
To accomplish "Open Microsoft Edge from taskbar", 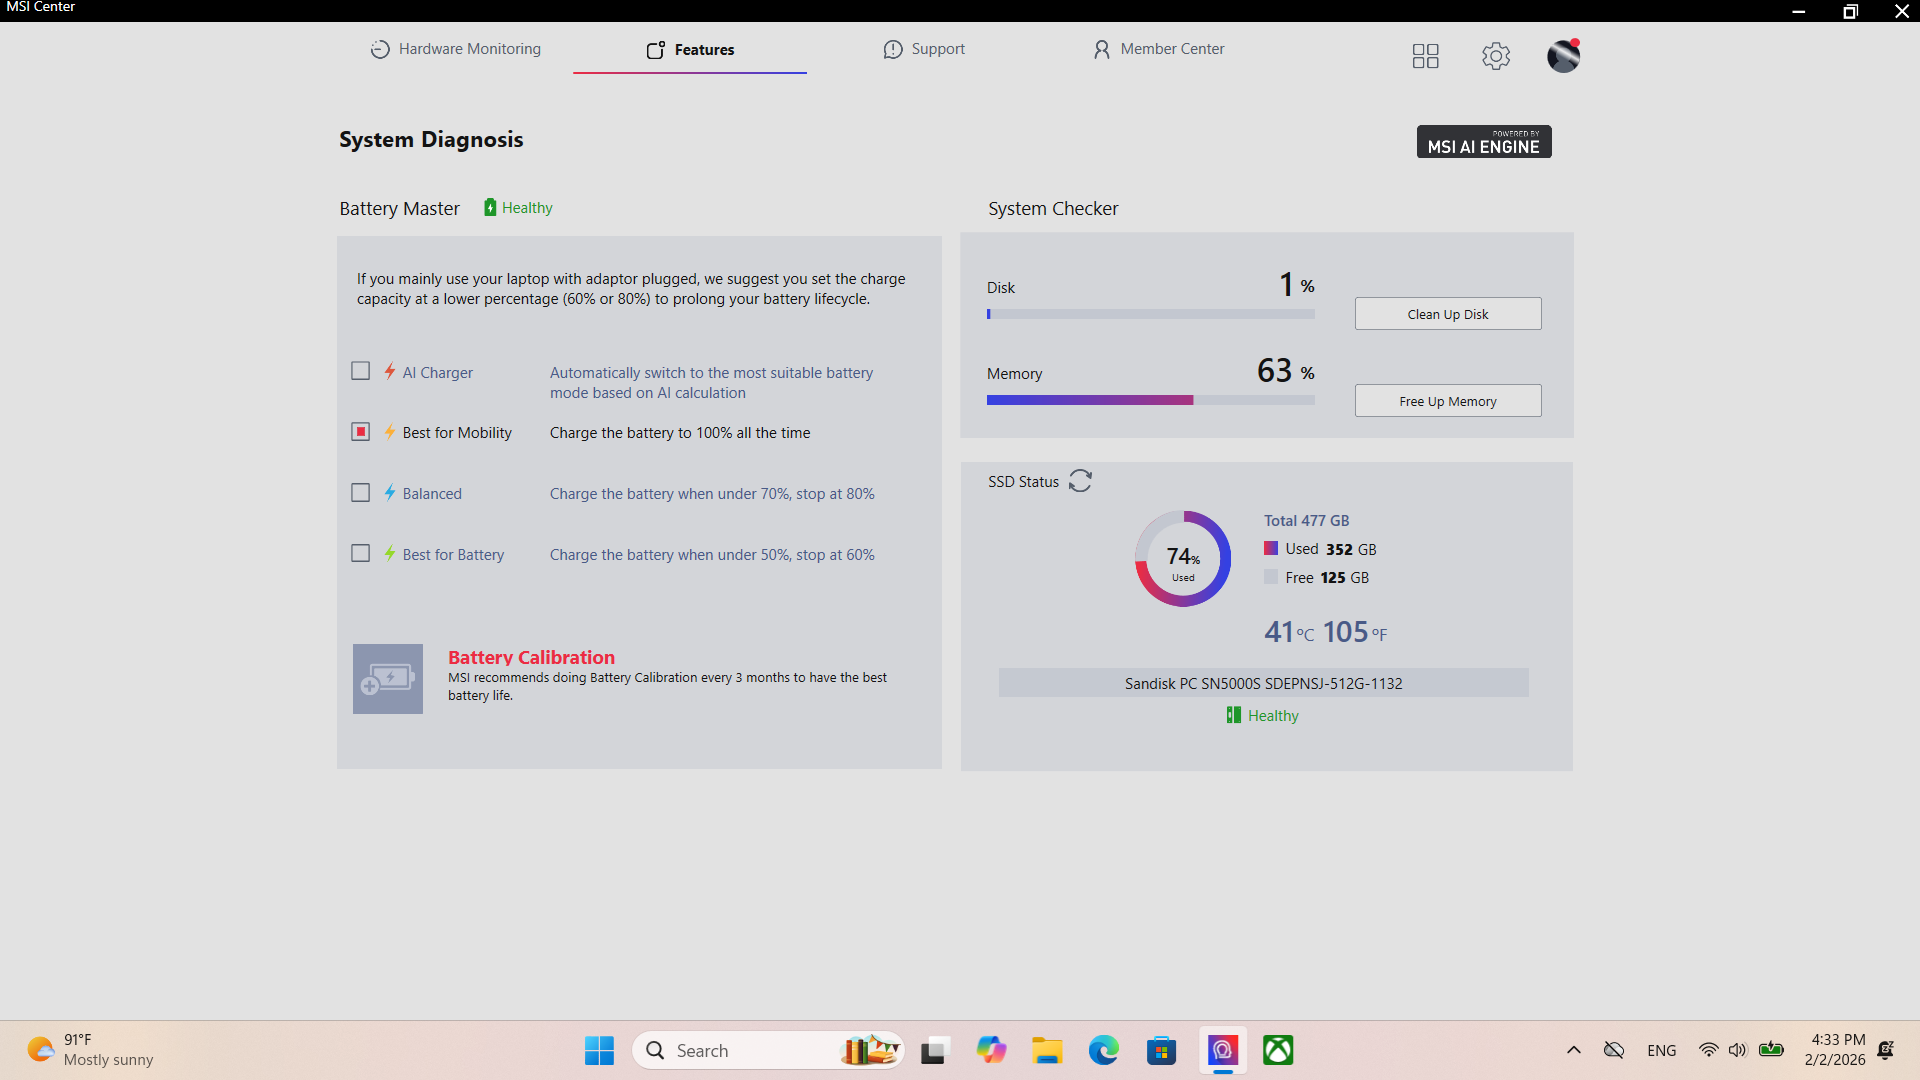I will (1104, 1050).
